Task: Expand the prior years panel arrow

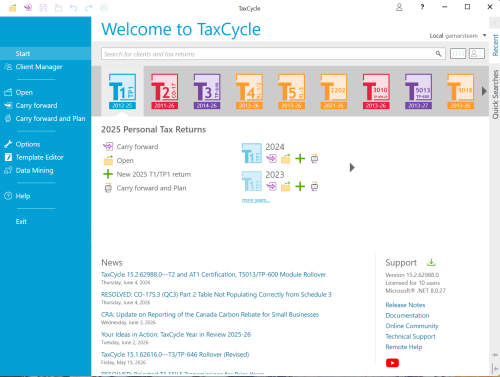Action: click(352, 167)
